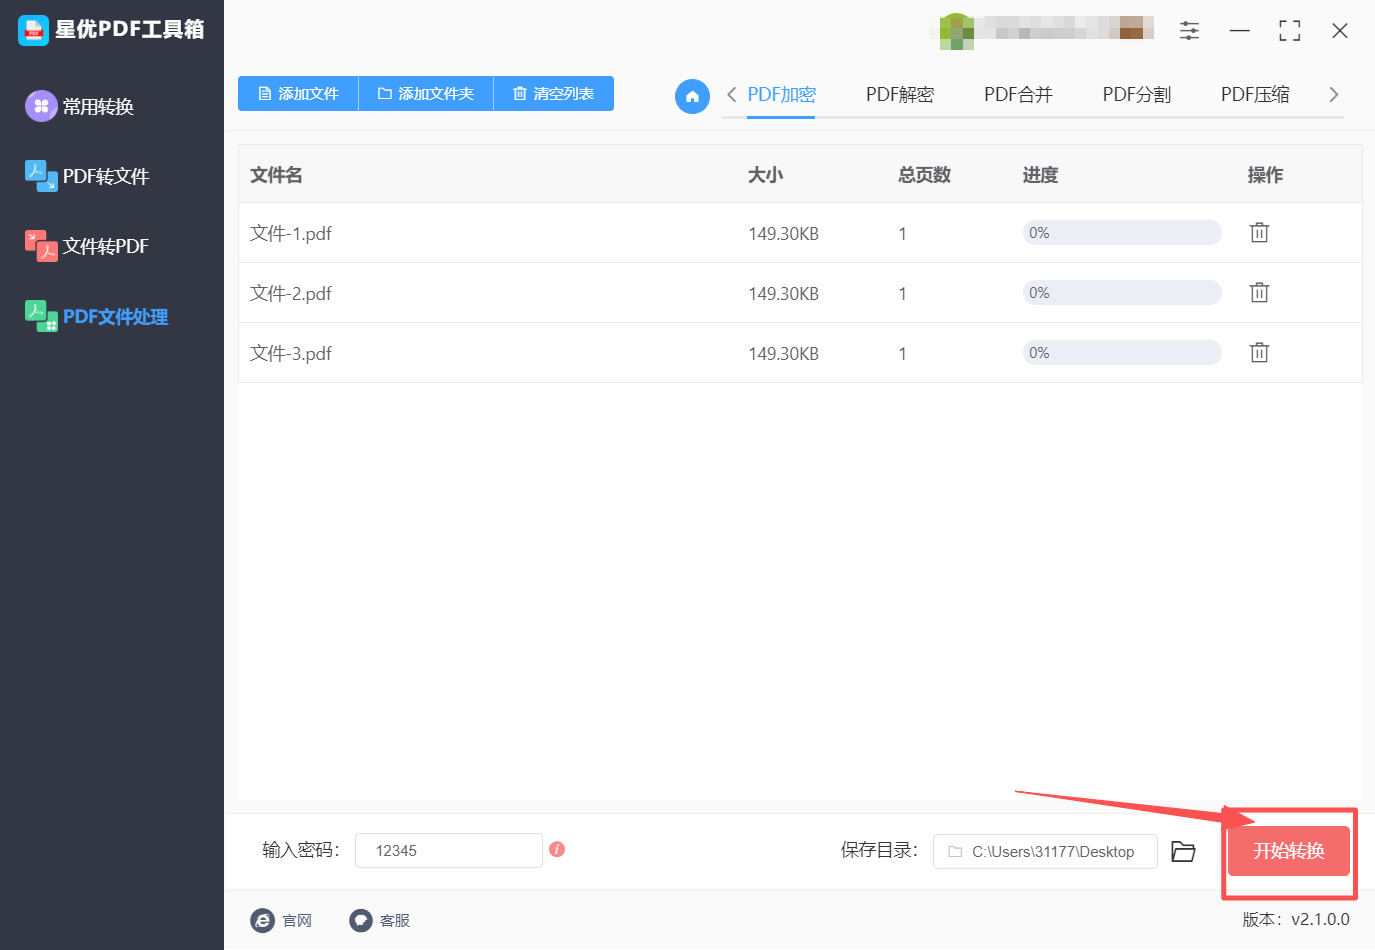Click the 进度 column header
This screenshot has width=1375, height=950.
coord(1040,175)
